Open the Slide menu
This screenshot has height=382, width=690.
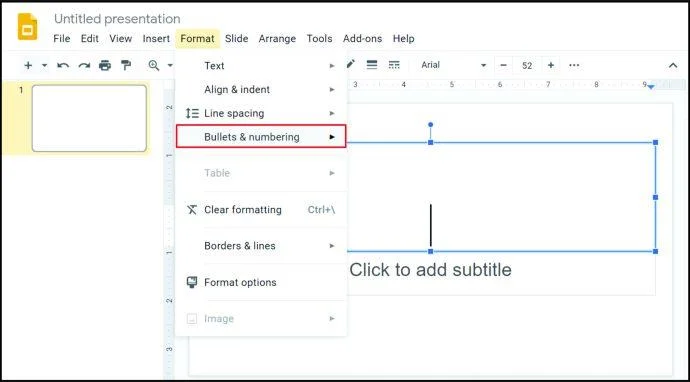[x=236, y=39]
